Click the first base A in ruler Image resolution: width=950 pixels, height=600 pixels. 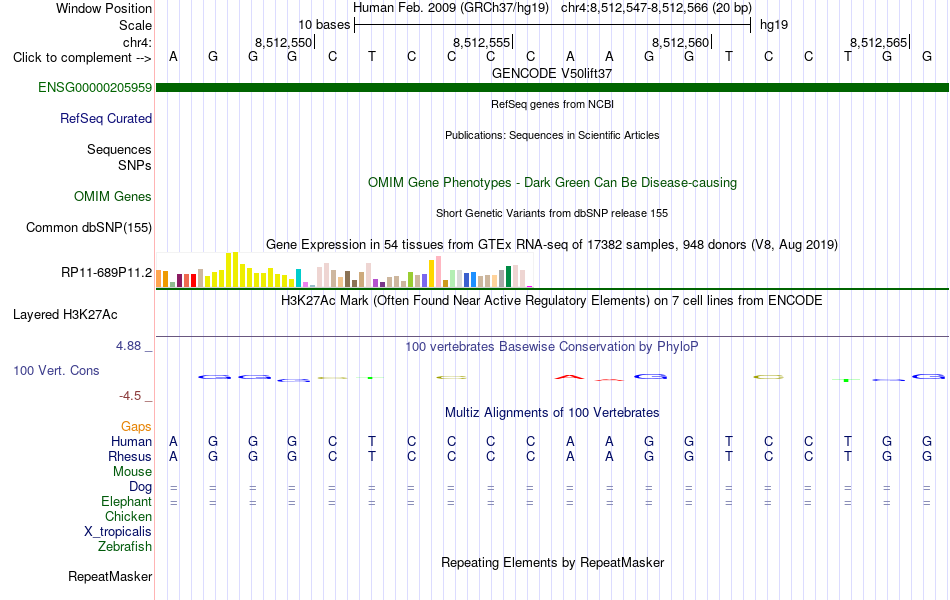[x=173, y=56]
